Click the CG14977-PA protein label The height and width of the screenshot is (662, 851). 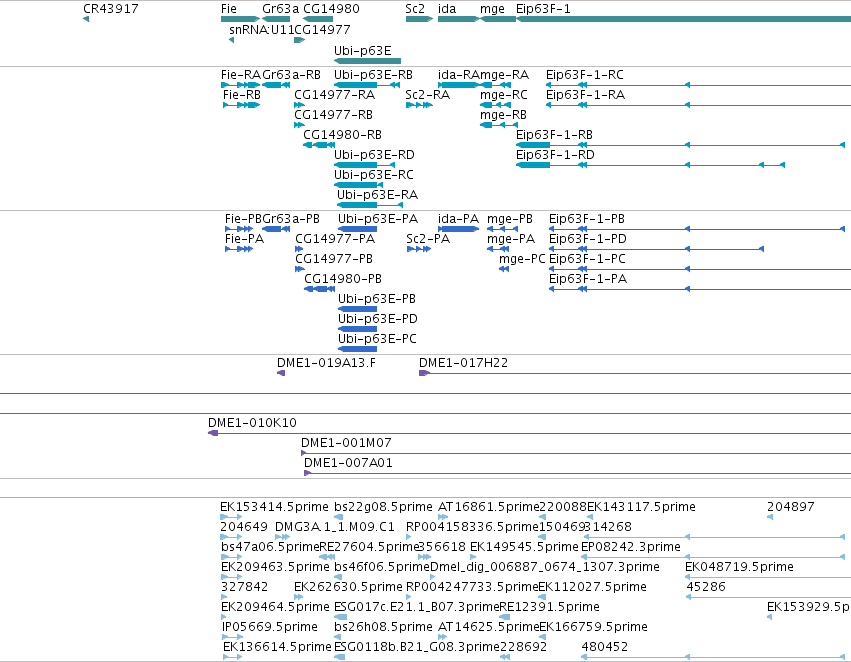pyautogui.click(x=335, y=239)
